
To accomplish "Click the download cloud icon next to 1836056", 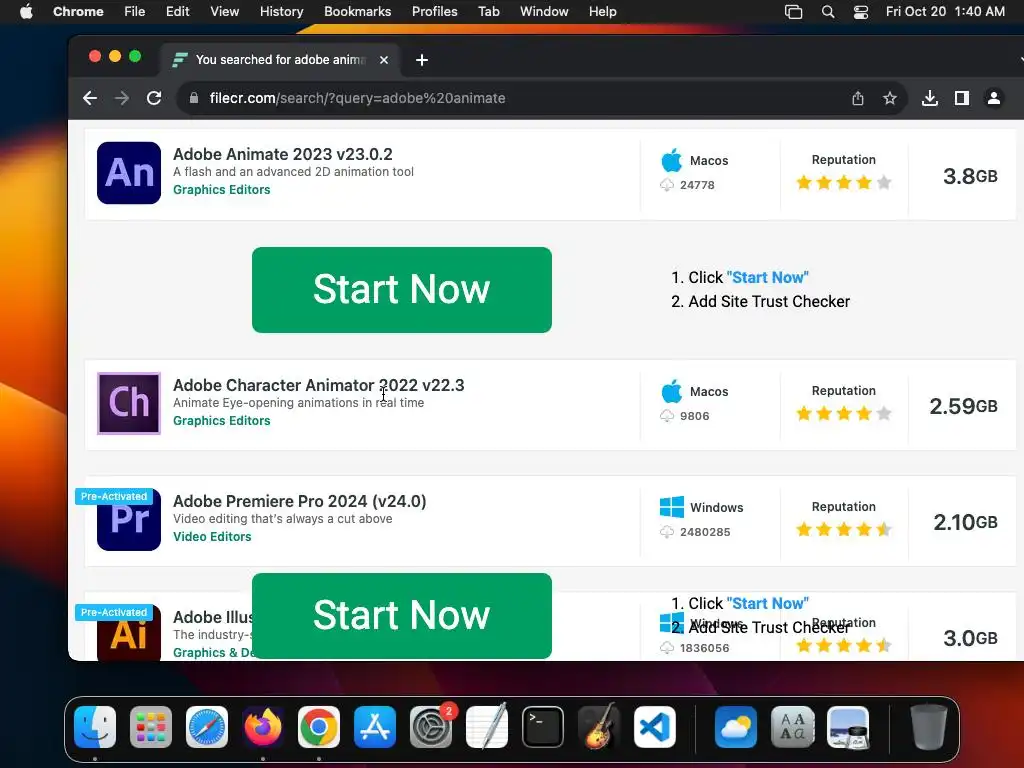I will click(x=667, y=648).
